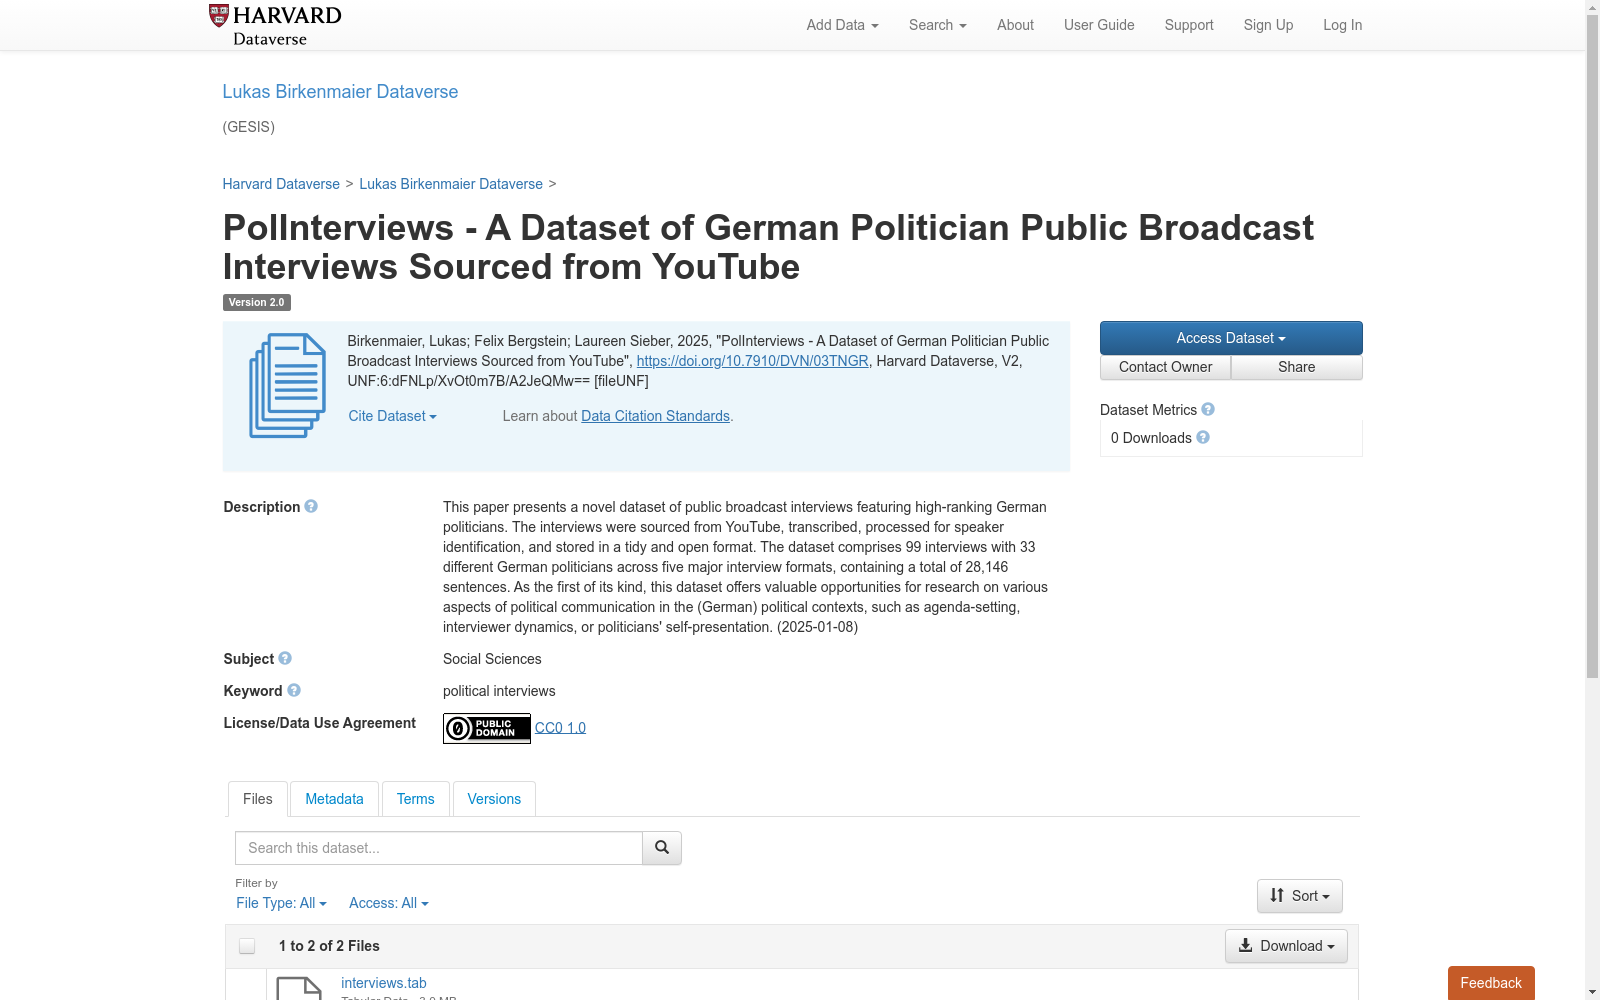This screenshot has width=1600, height=1000.
Task: Click the Share button
Action: pyautogui.click(x=1297, y=367)
